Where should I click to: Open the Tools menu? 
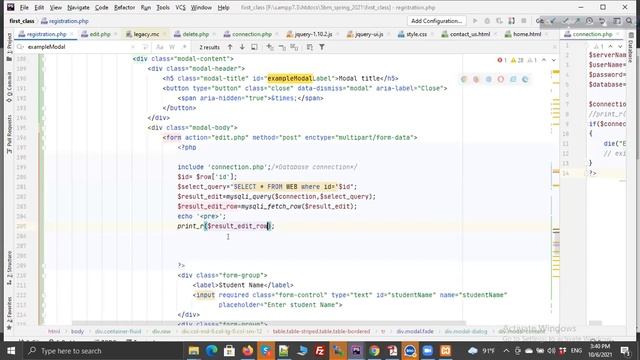163,7
